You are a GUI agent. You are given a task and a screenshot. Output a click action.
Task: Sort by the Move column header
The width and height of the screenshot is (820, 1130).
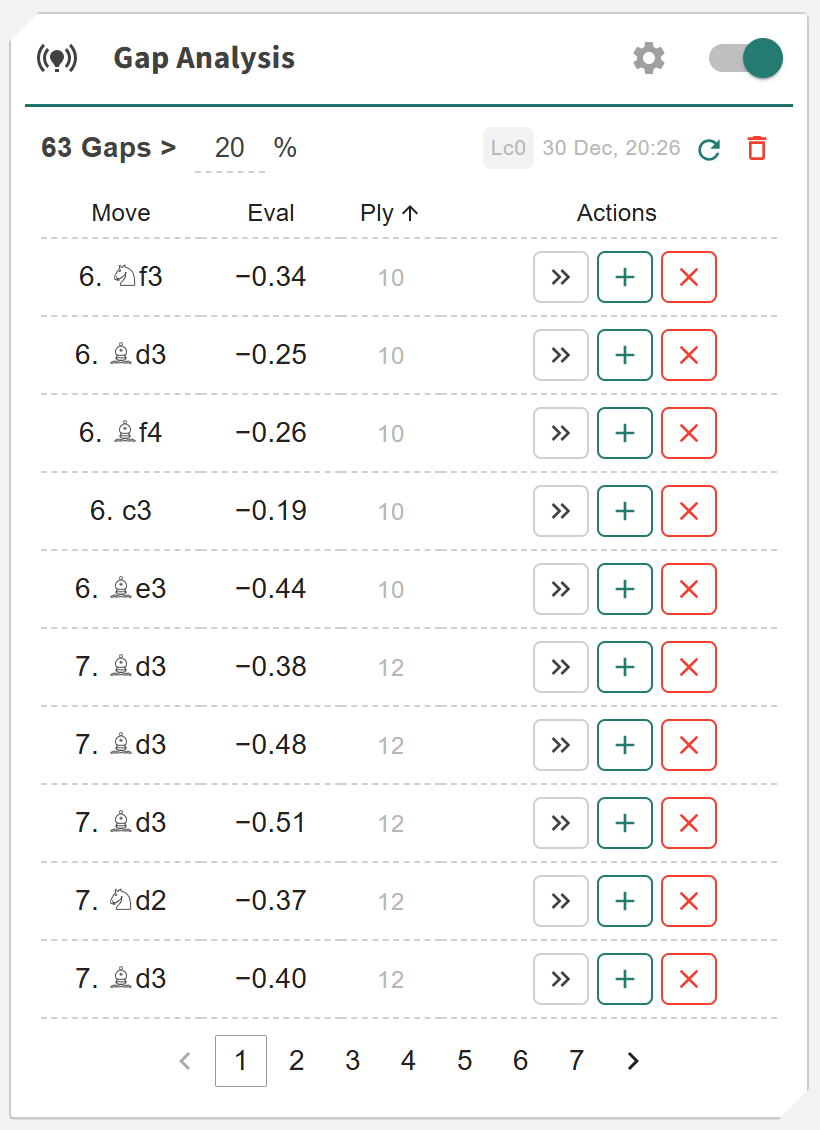tap(121, 213)
